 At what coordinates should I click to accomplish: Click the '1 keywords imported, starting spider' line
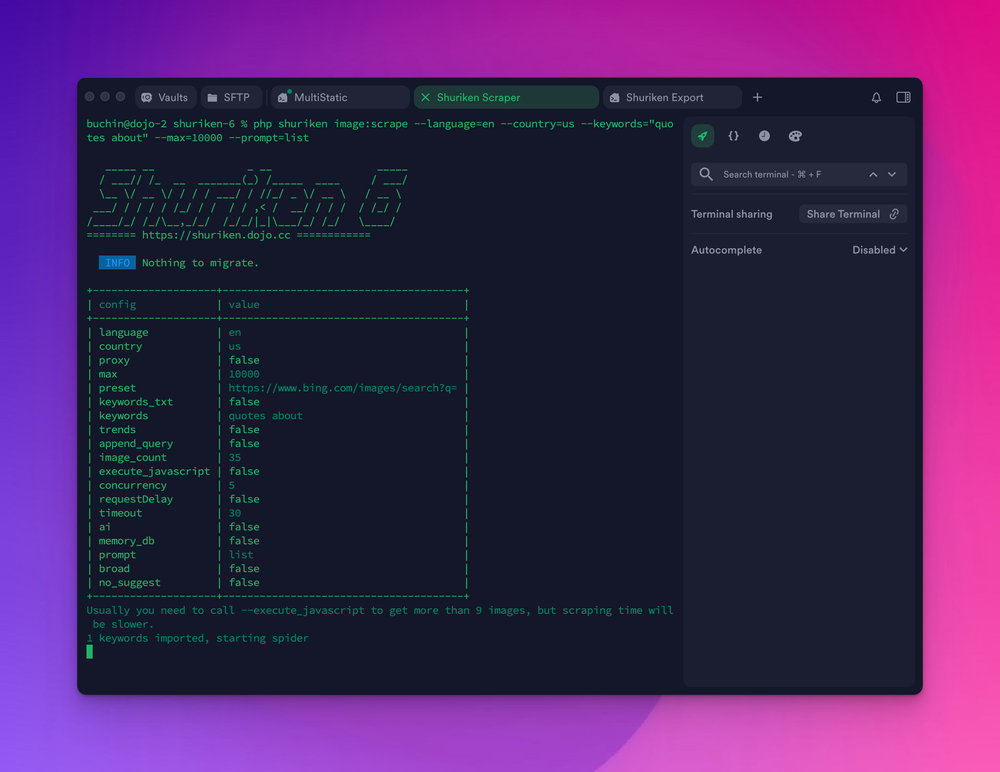coord(198,638)
